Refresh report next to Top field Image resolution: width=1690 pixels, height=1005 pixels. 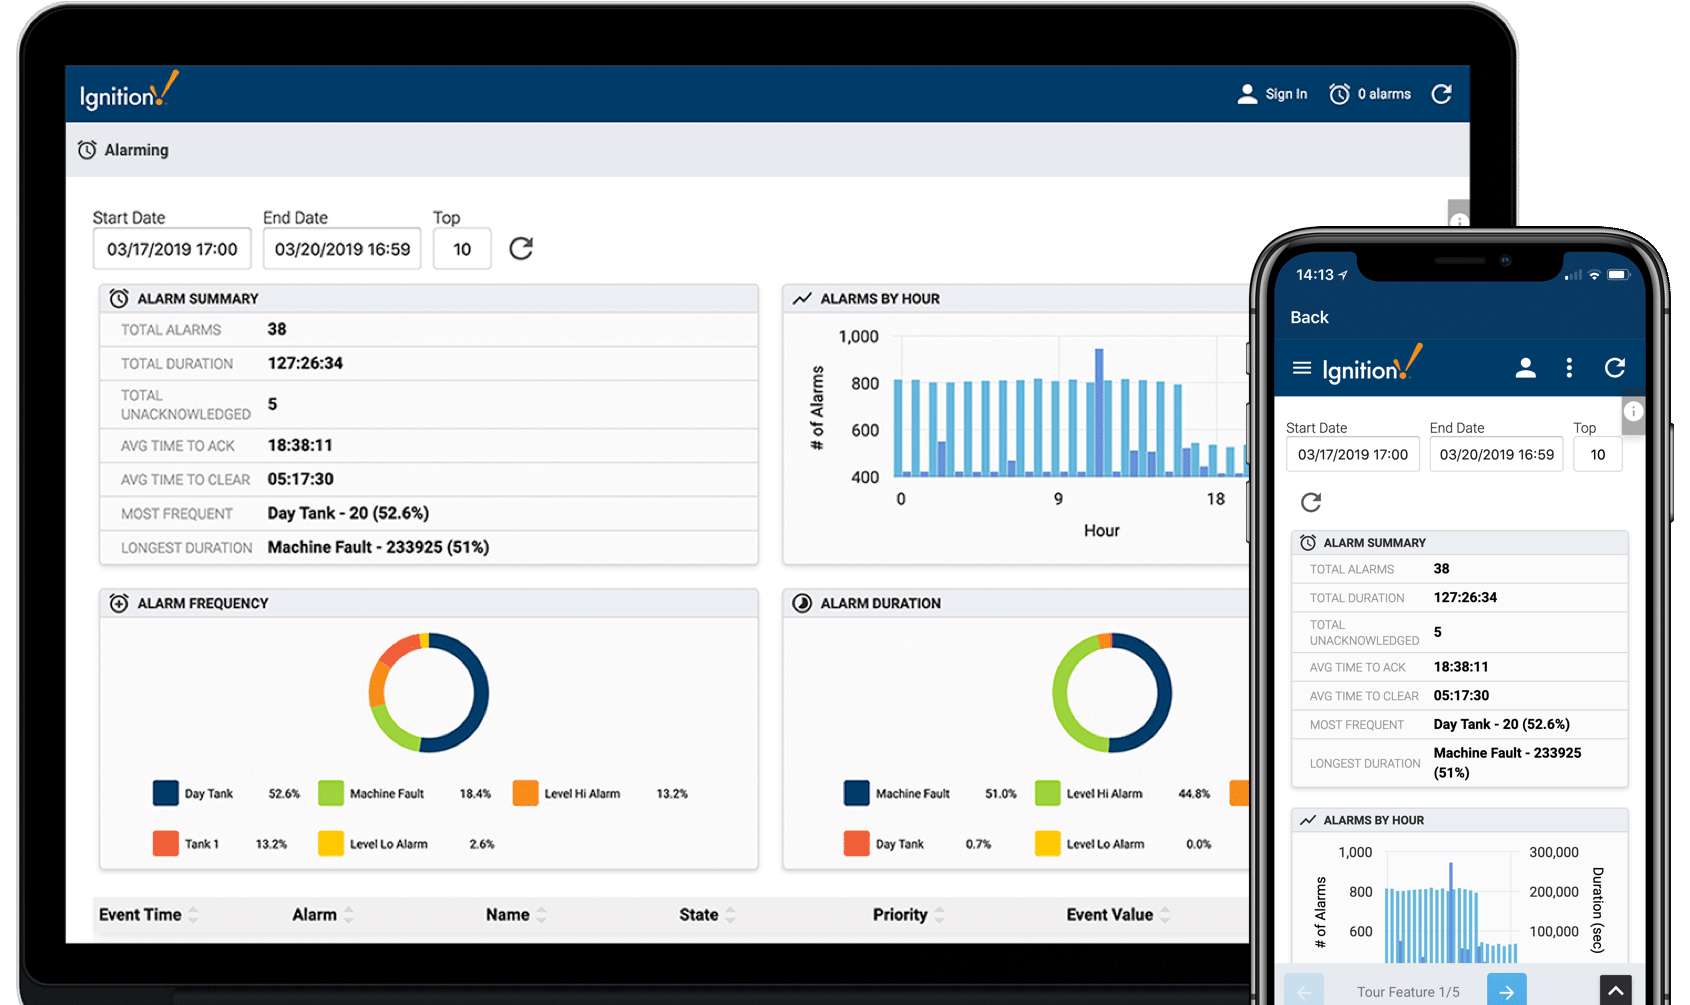coord(521,248)
